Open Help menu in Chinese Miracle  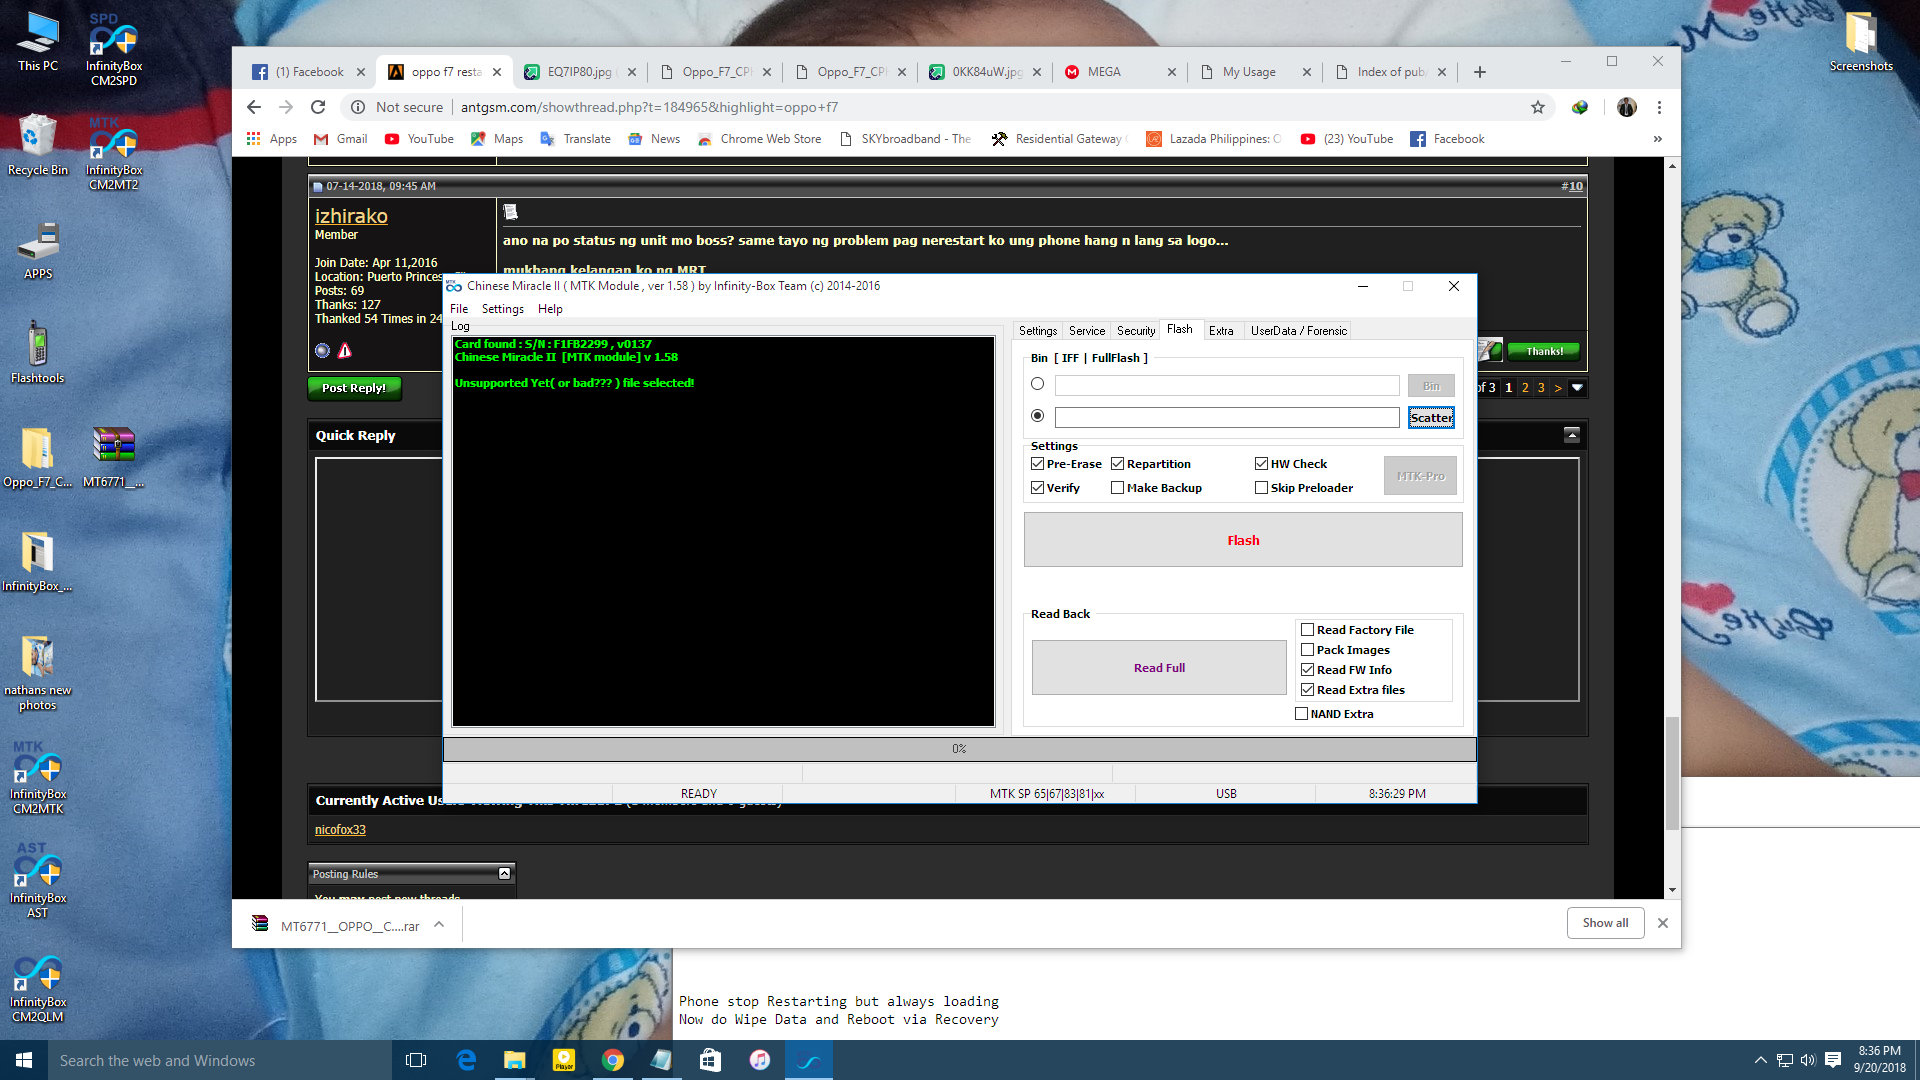coord(550,309)
